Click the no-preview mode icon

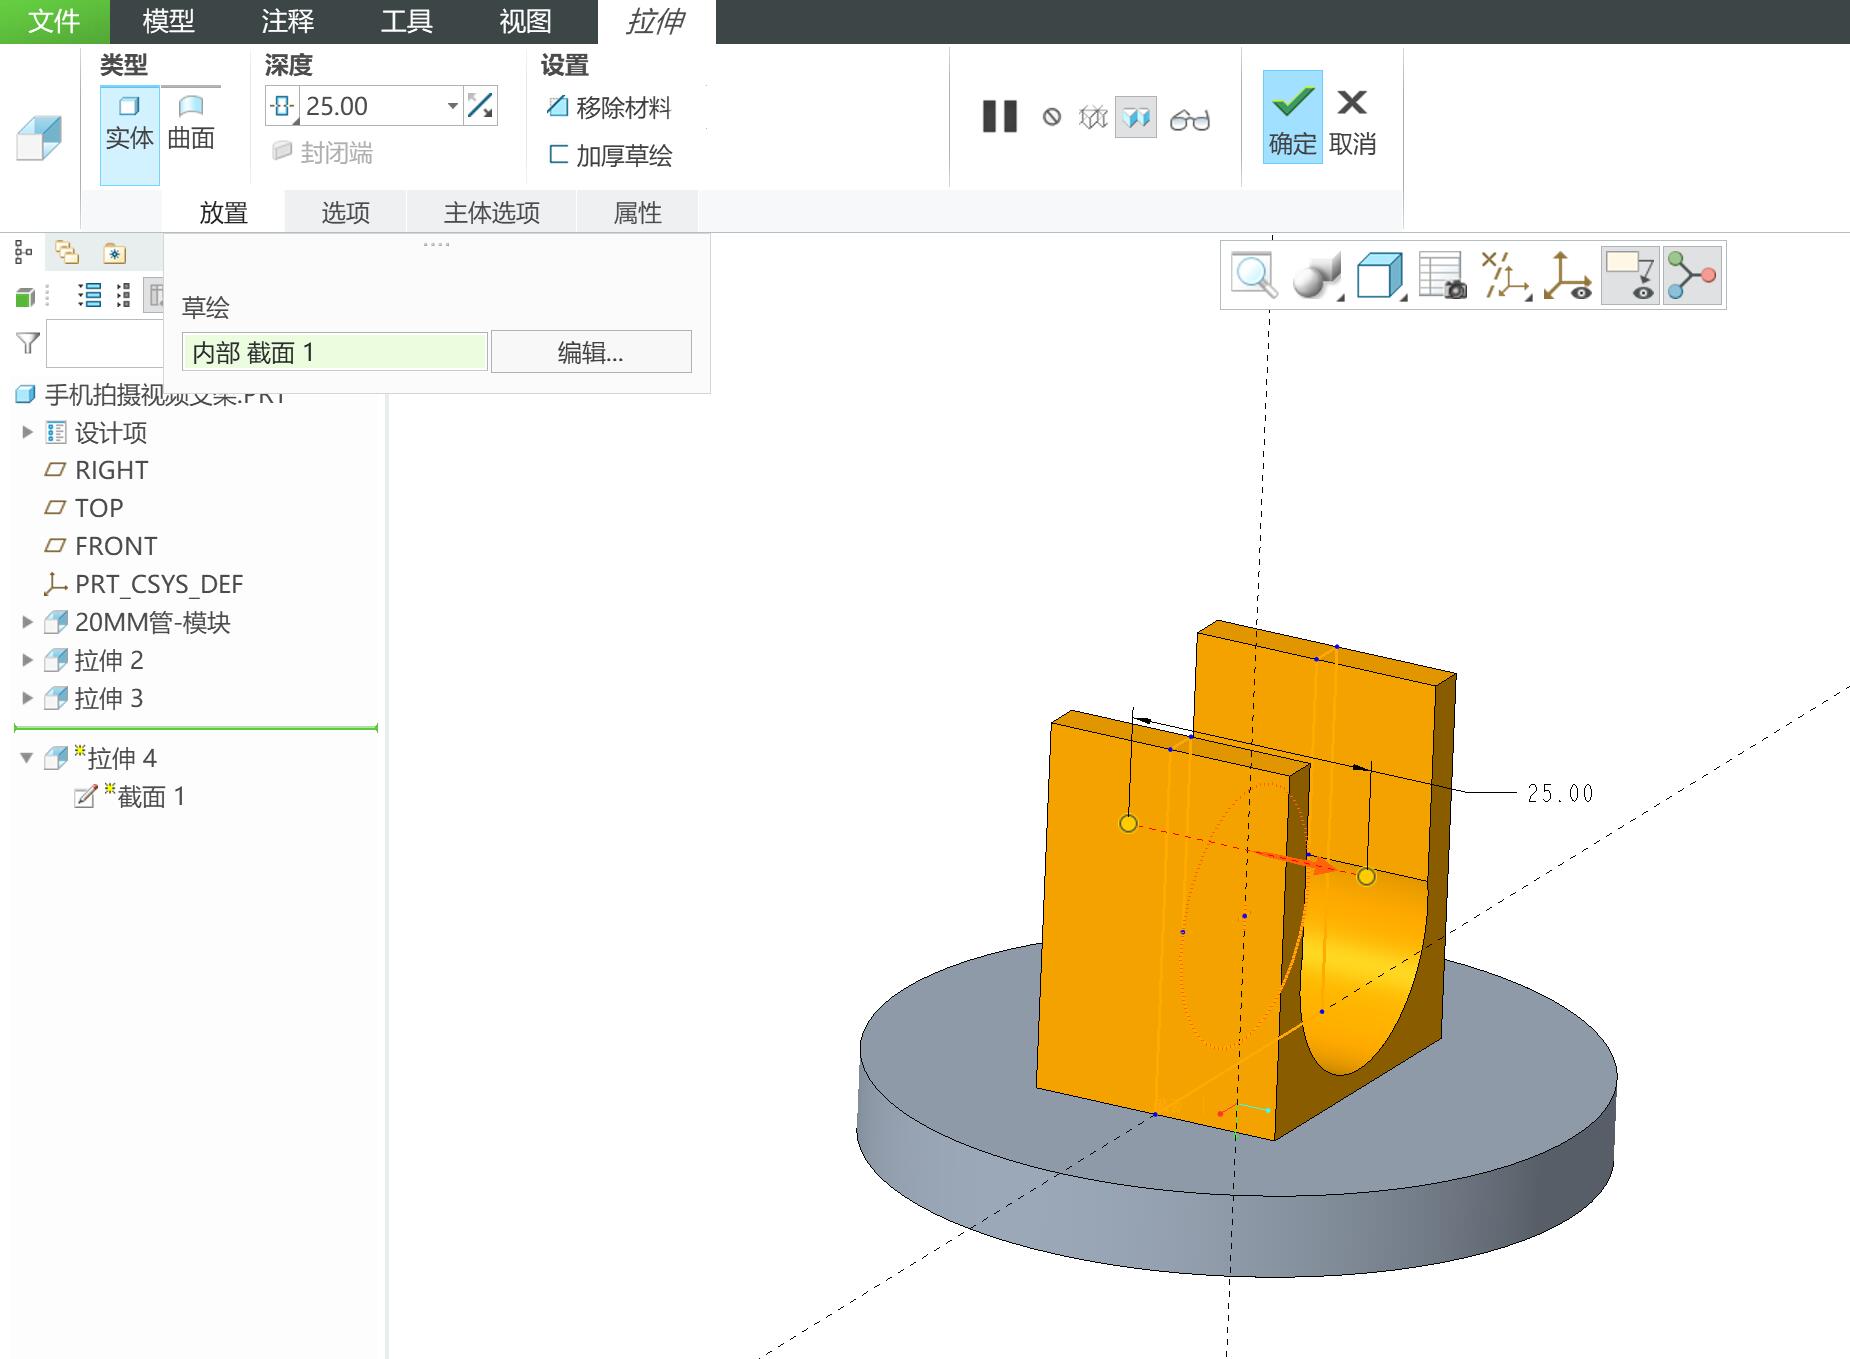(1052, 118)
